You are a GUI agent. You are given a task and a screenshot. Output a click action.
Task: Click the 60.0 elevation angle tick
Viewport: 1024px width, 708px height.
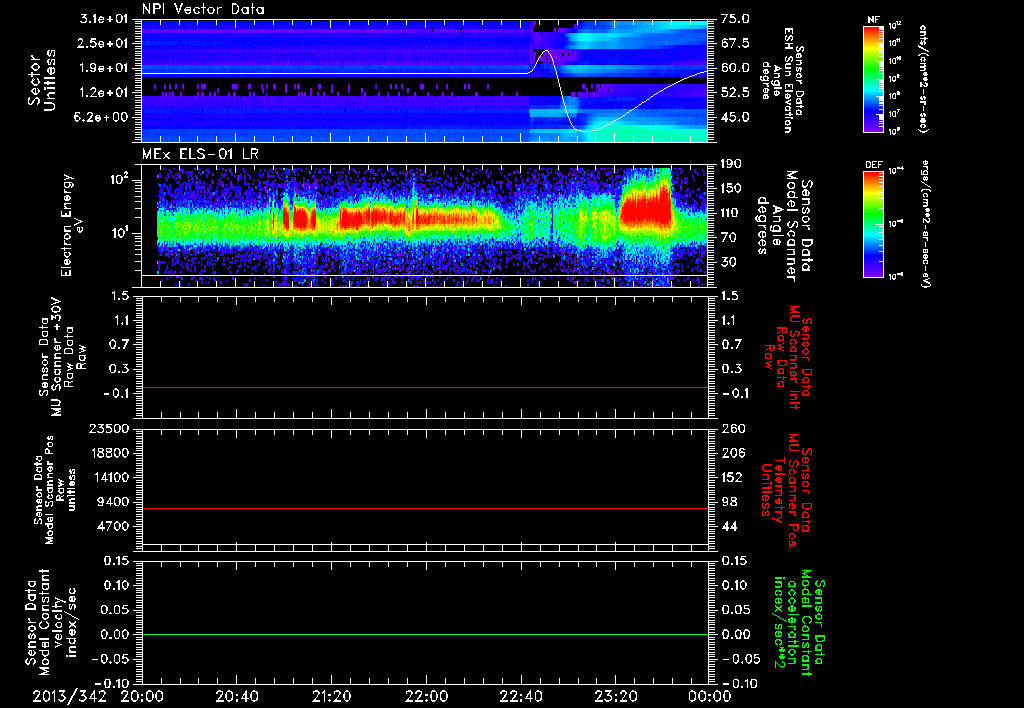[735, 68]
